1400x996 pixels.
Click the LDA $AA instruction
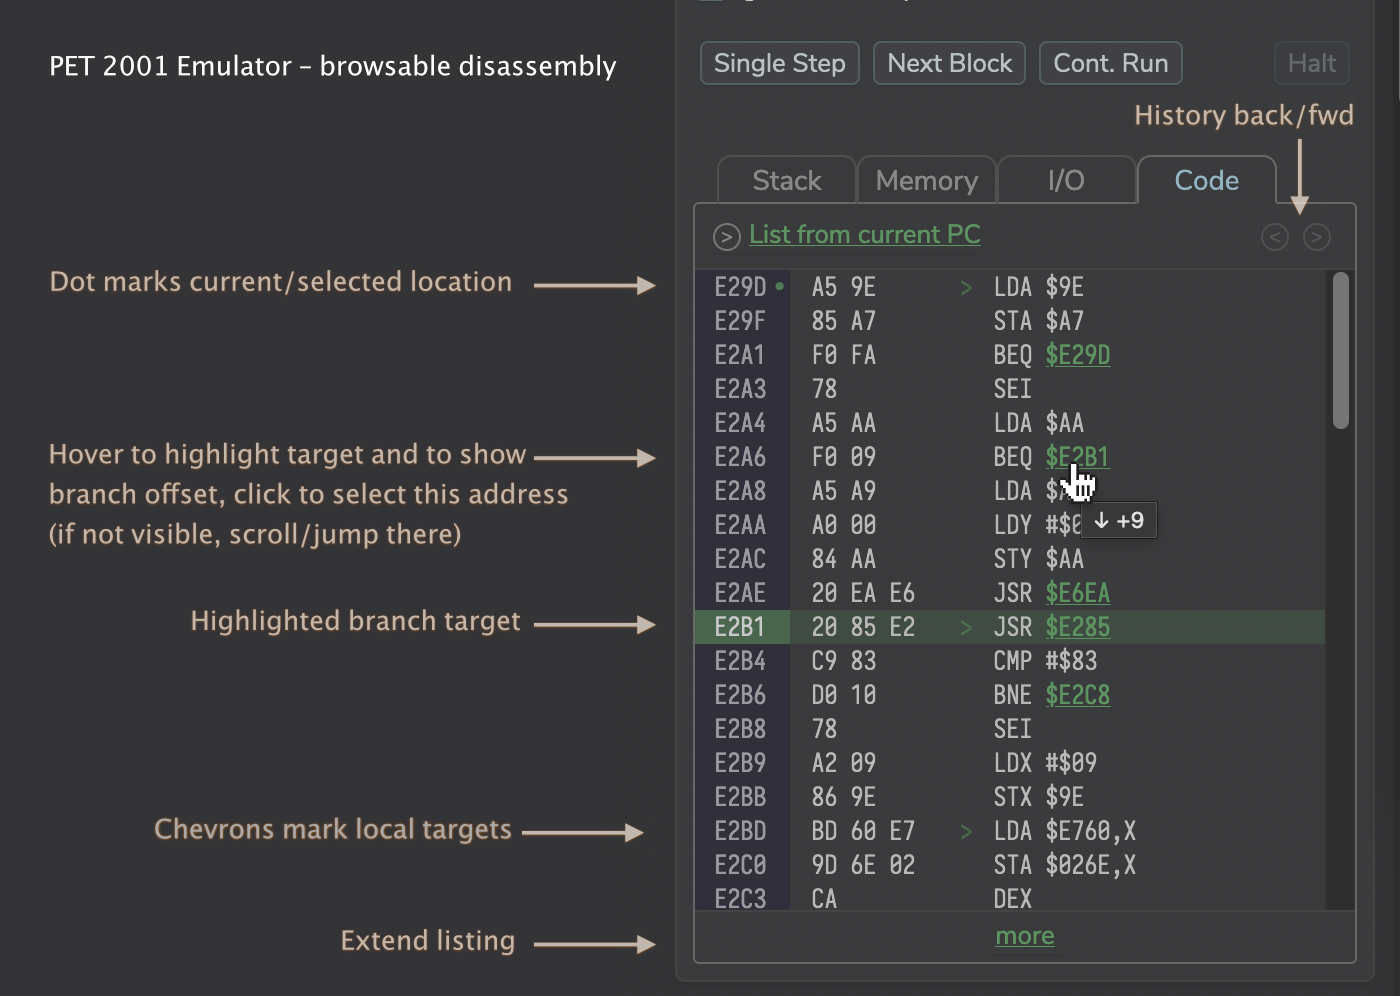click(1039, 423)
